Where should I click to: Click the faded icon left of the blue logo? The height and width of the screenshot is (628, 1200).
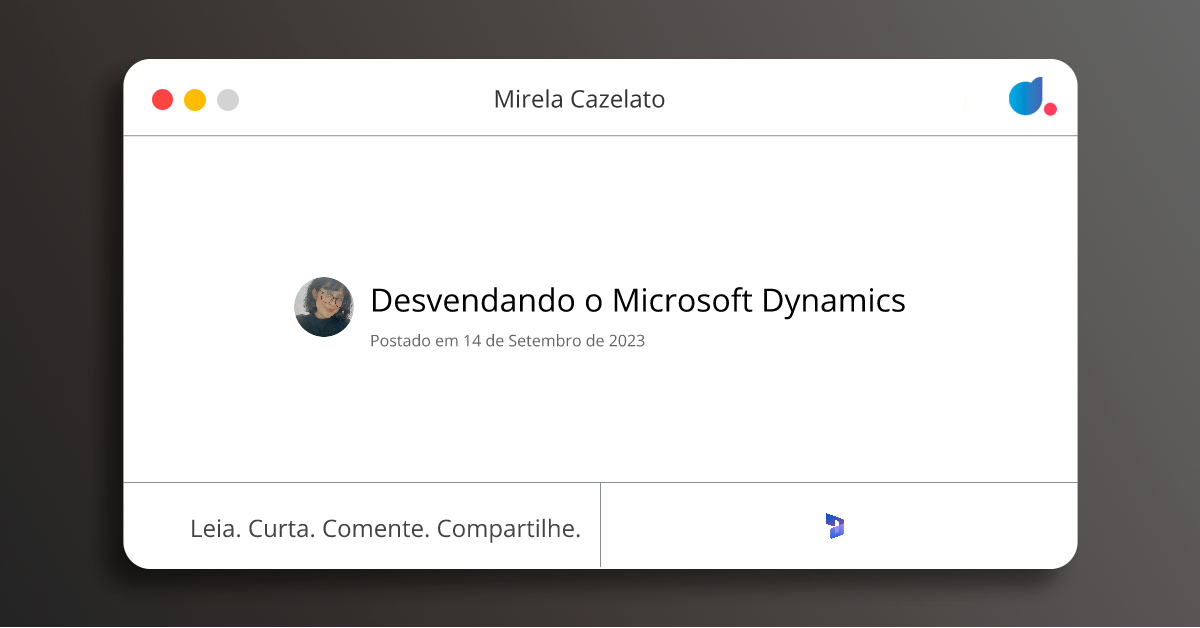pos(966,103)
